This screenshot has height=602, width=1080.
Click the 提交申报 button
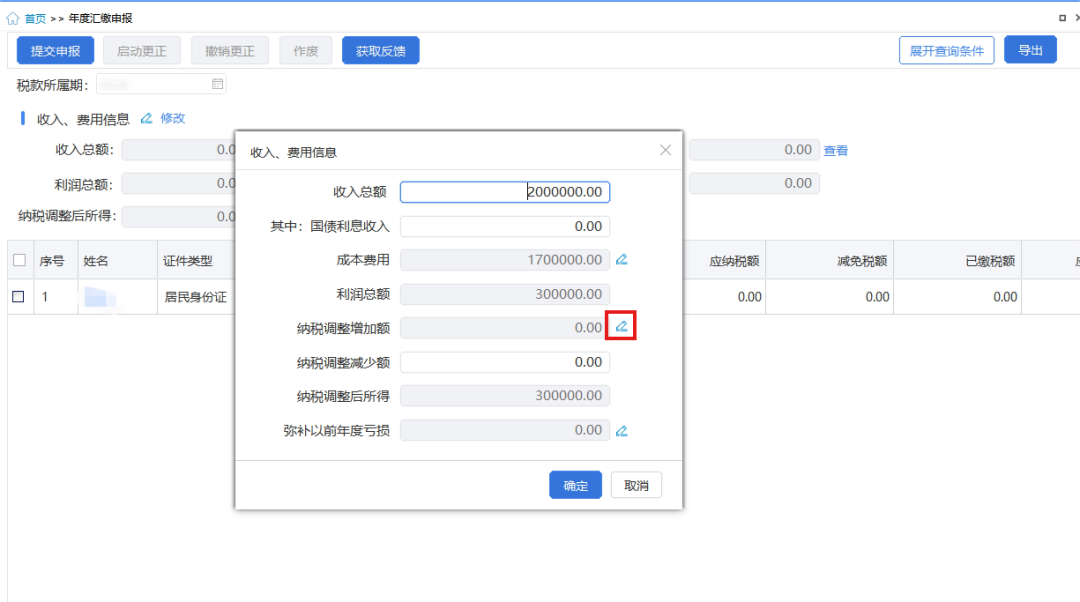coord(55,51)
